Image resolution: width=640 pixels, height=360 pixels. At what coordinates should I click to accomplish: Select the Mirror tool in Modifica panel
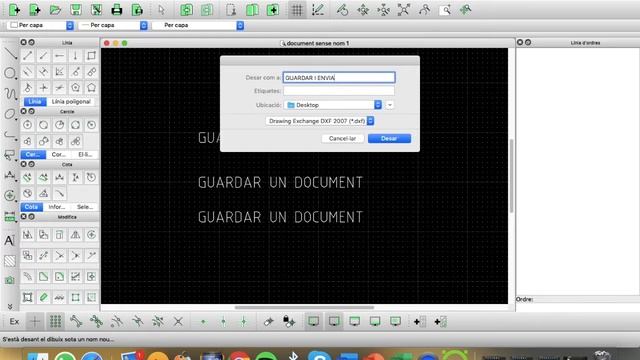[x=76, y=235]
